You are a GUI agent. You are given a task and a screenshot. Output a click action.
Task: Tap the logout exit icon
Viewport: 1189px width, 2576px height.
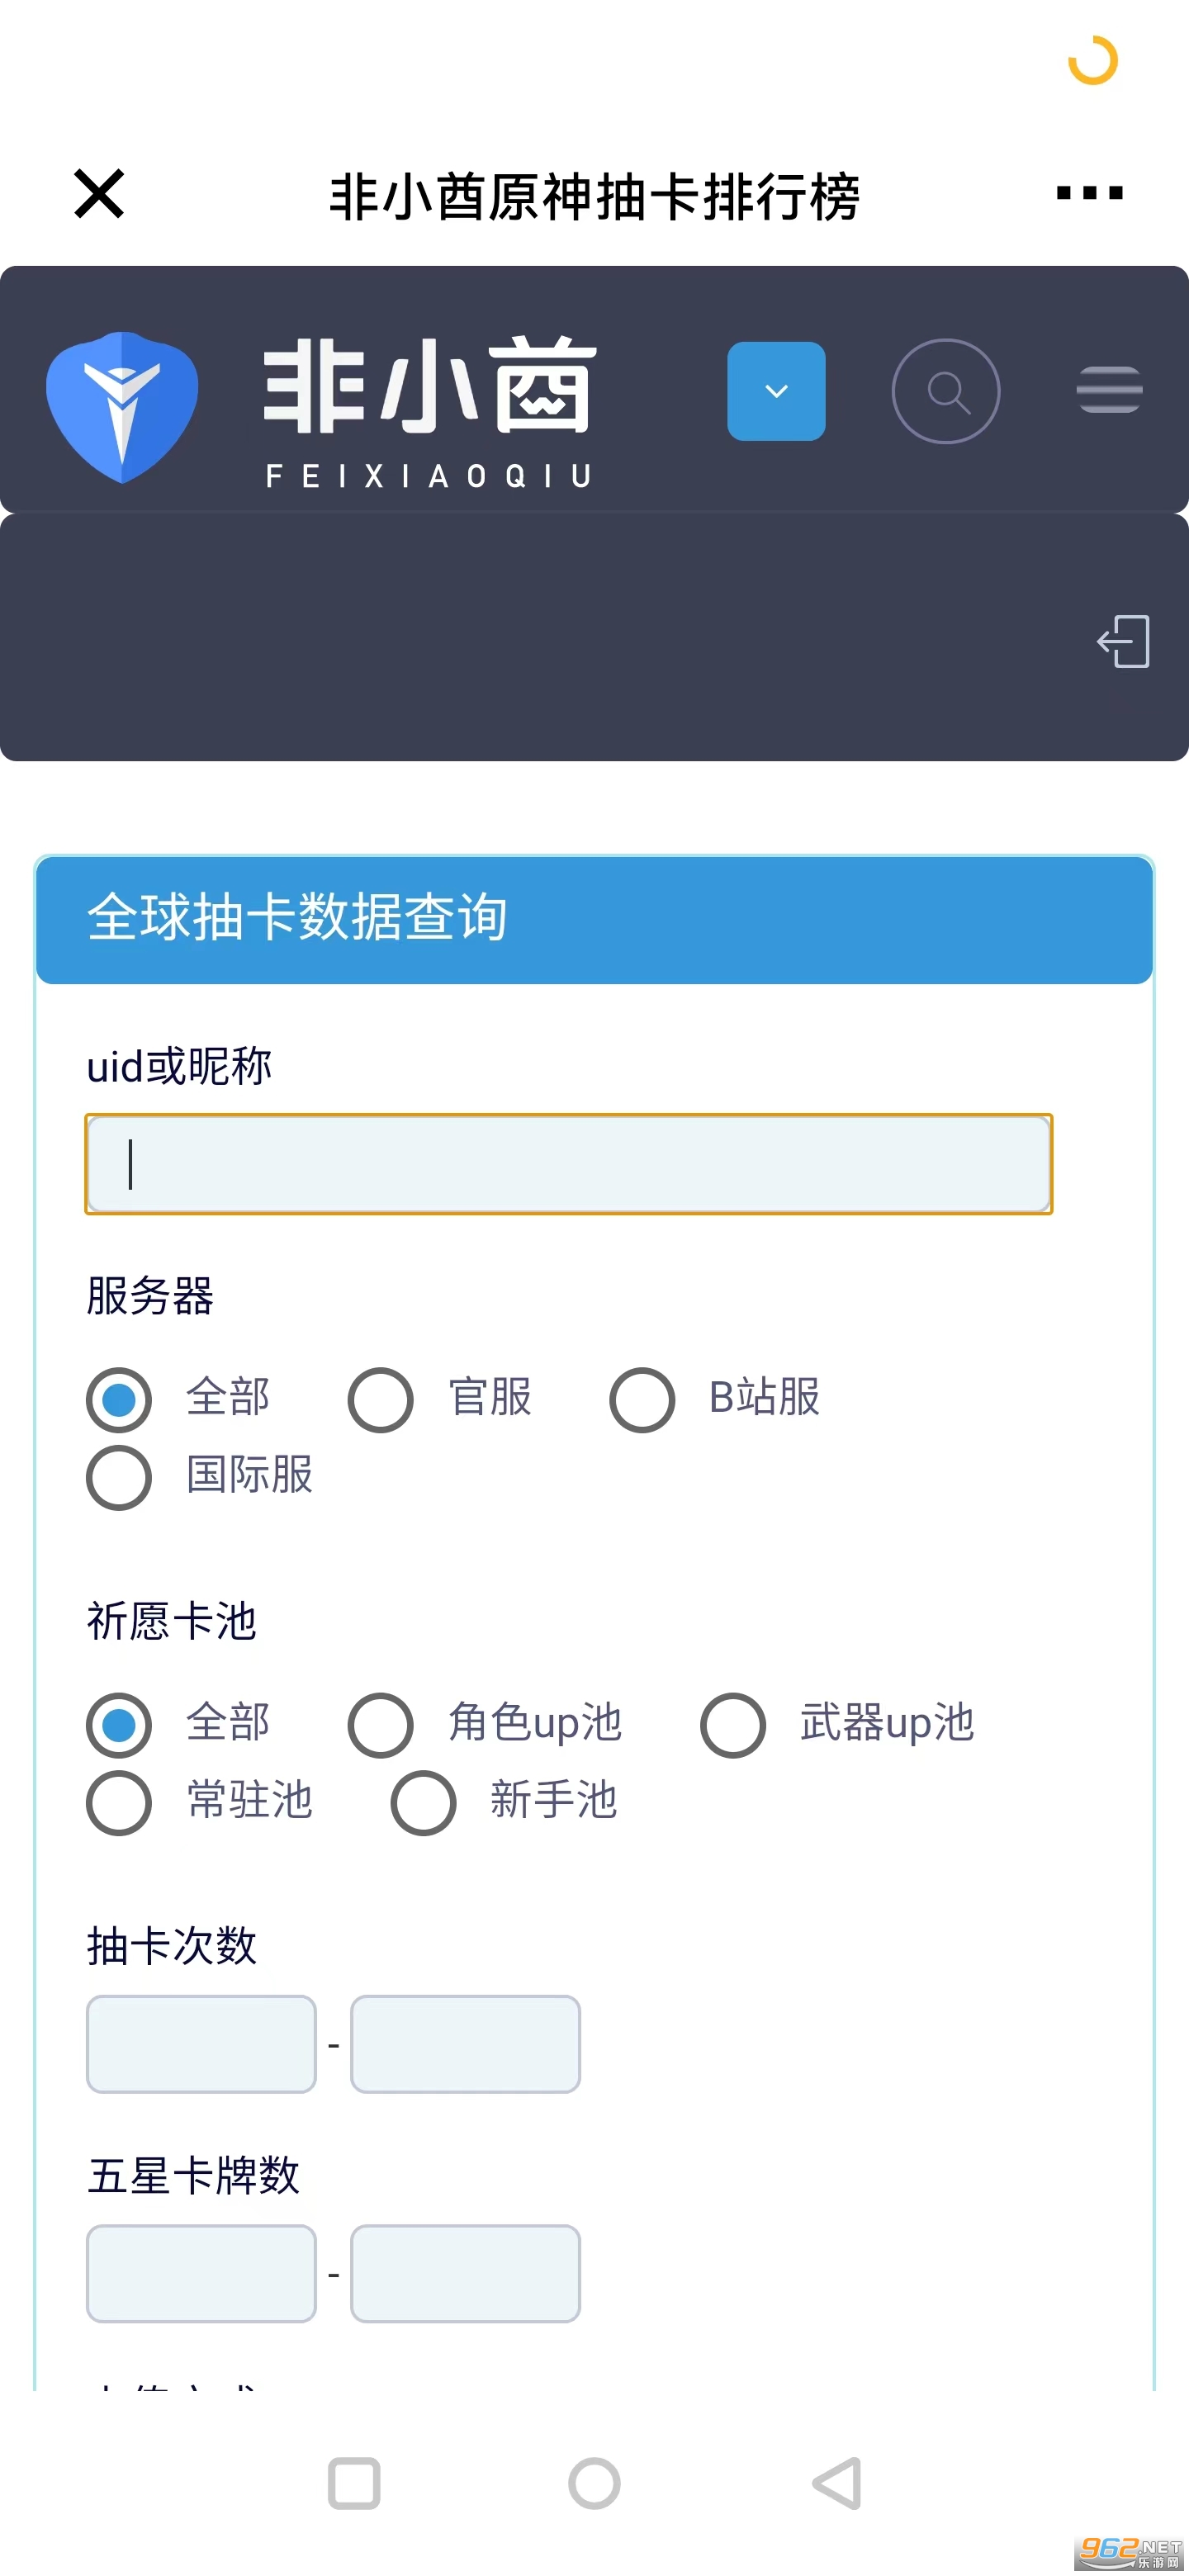click(x=1123, y=641)
